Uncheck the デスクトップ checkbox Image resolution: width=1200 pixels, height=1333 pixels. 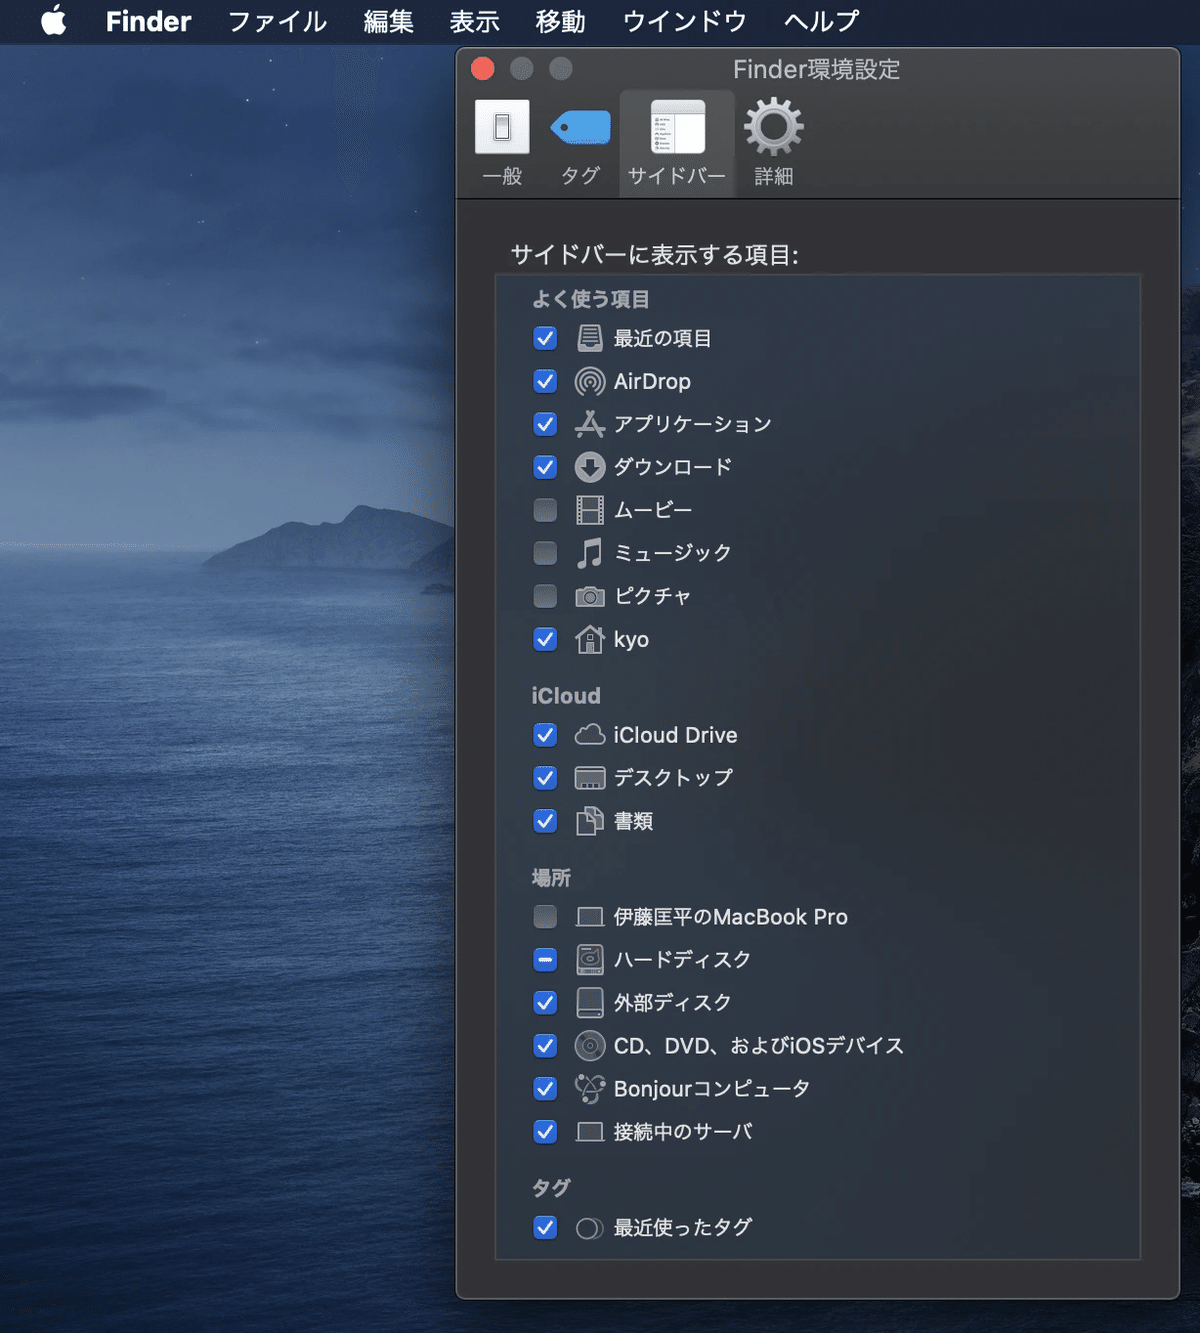[545, 778]
